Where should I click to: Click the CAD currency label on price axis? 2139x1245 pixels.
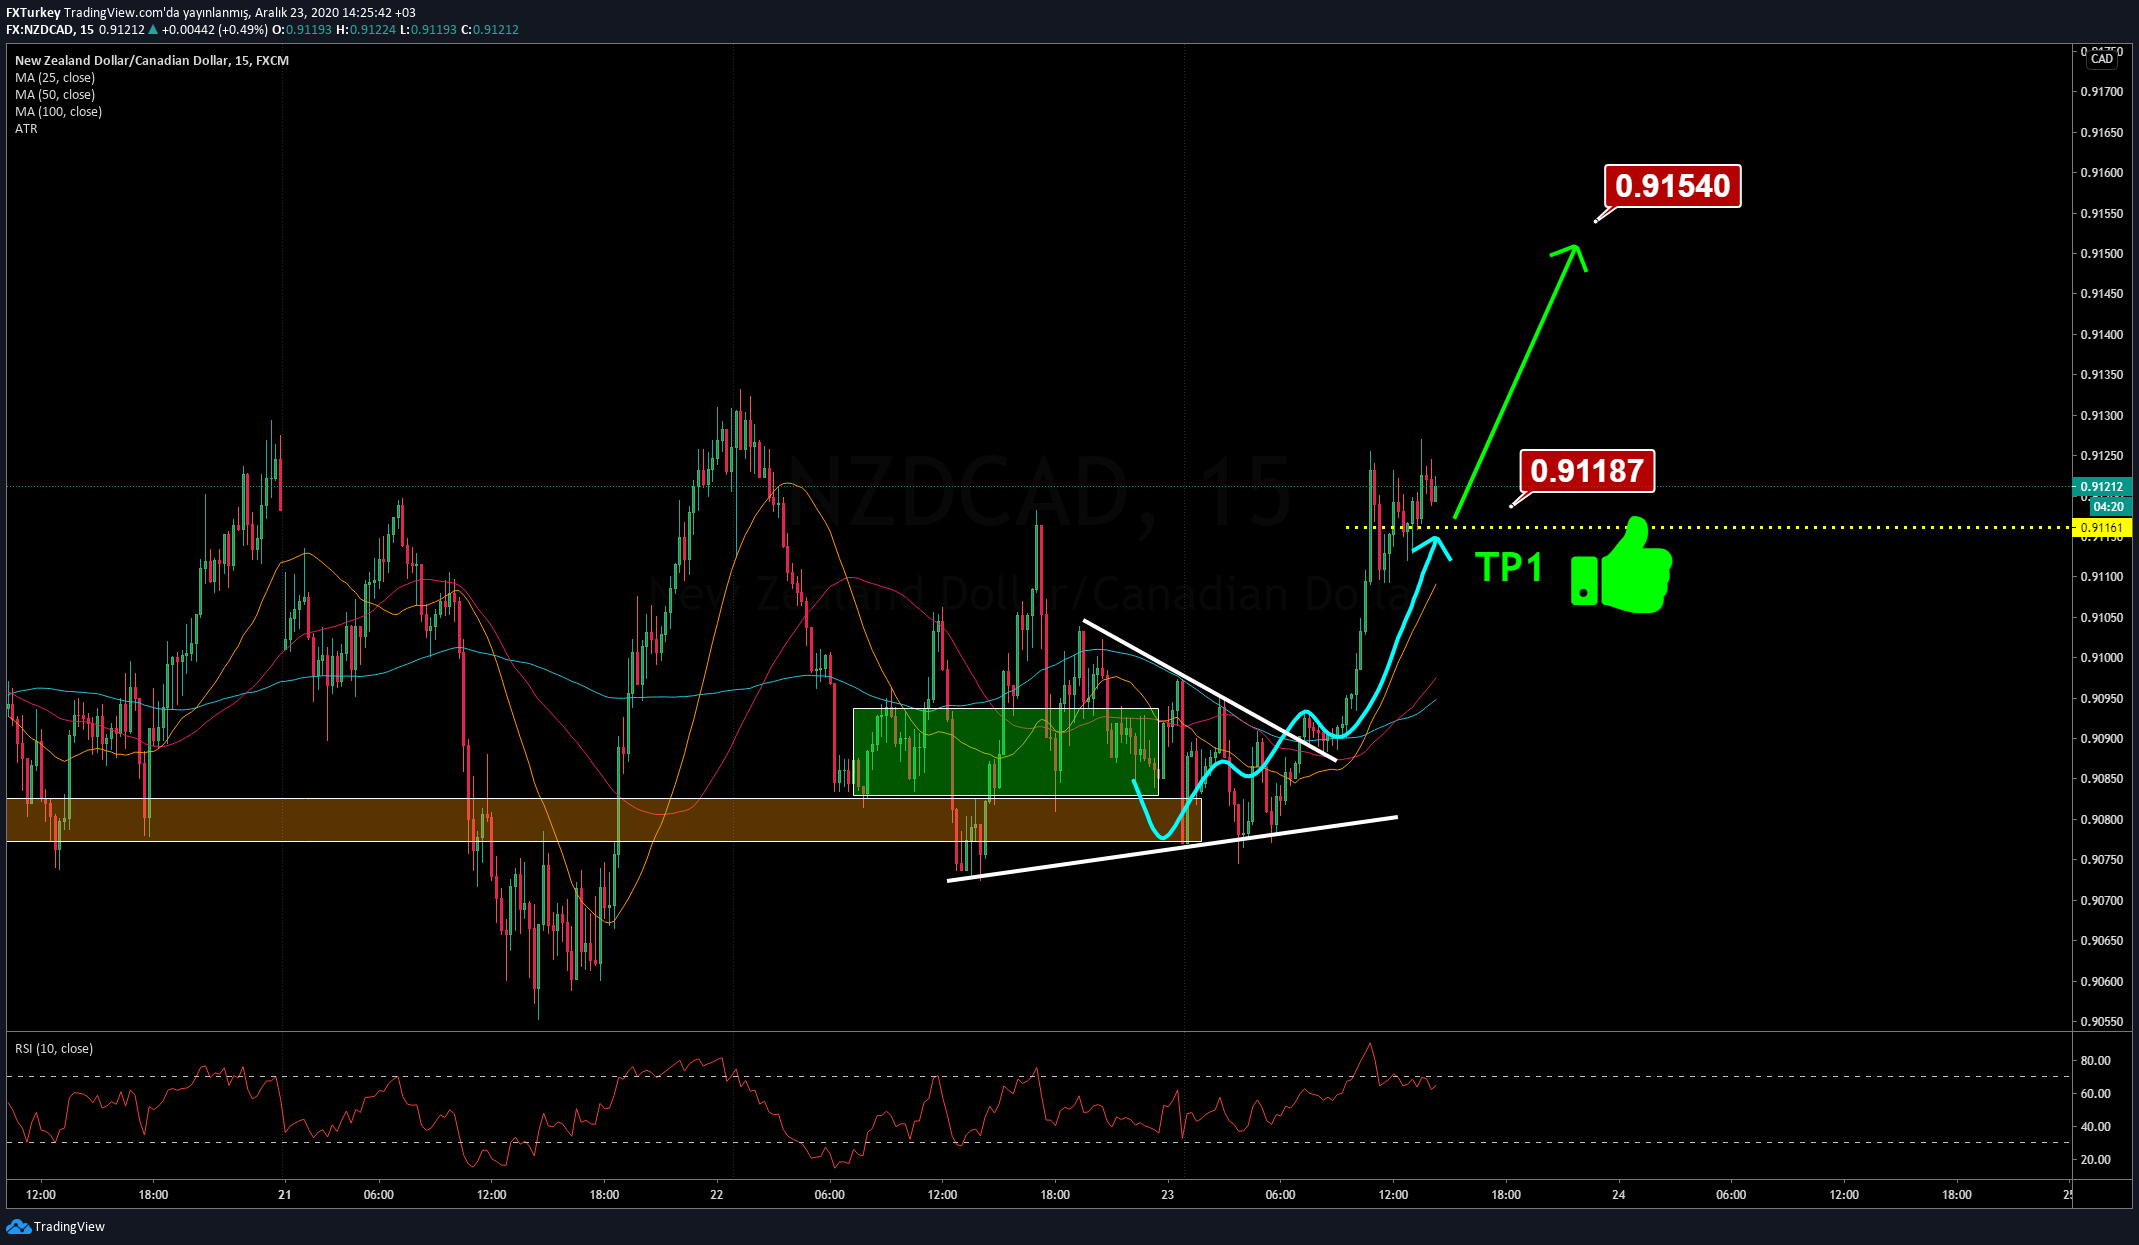click(2102, 59)
